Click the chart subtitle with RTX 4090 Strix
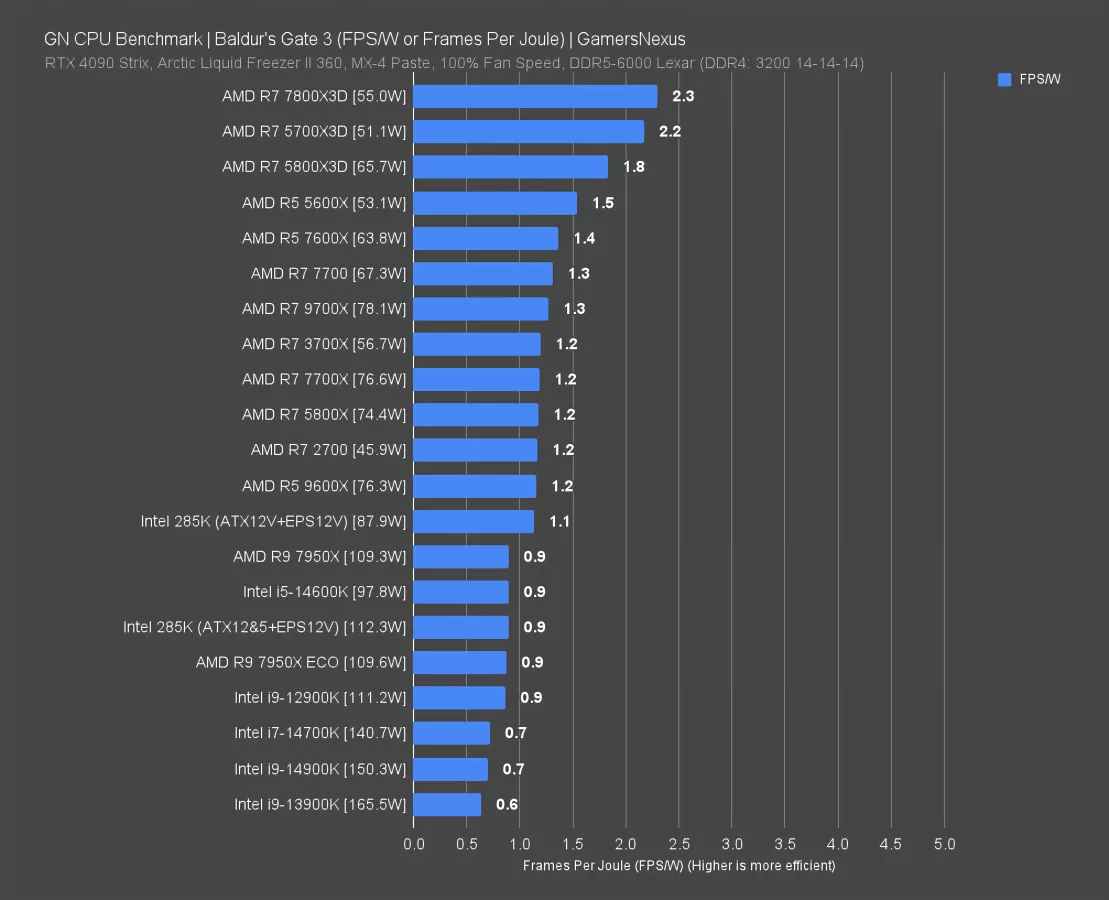Image resolution: width=1109 pixels, height=900 pixels. coord(454,63)
